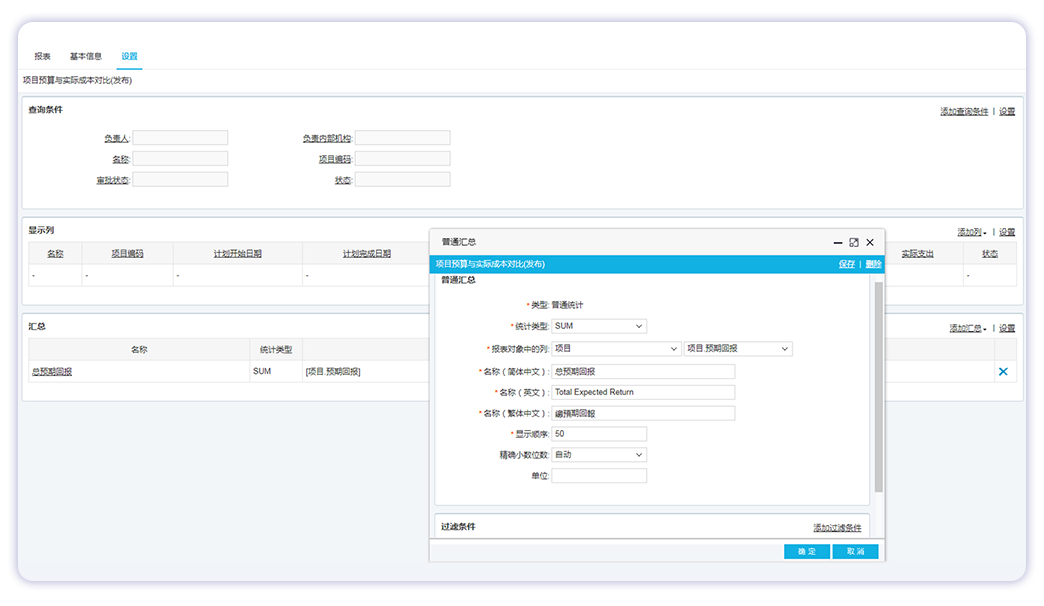Open the 项目.预期回报 column dropdown
Viewport: 1044px width, 606px height.
coord(737,348)
